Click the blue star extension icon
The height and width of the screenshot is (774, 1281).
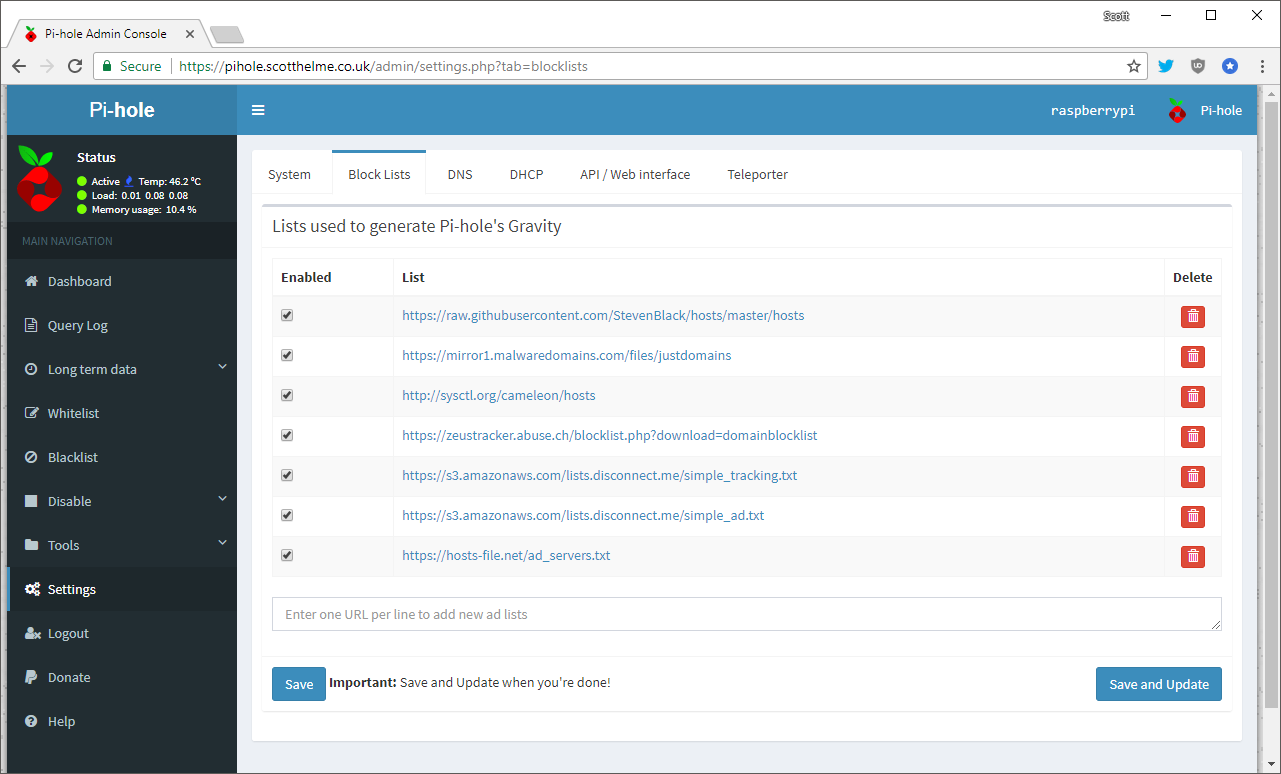1230,66
